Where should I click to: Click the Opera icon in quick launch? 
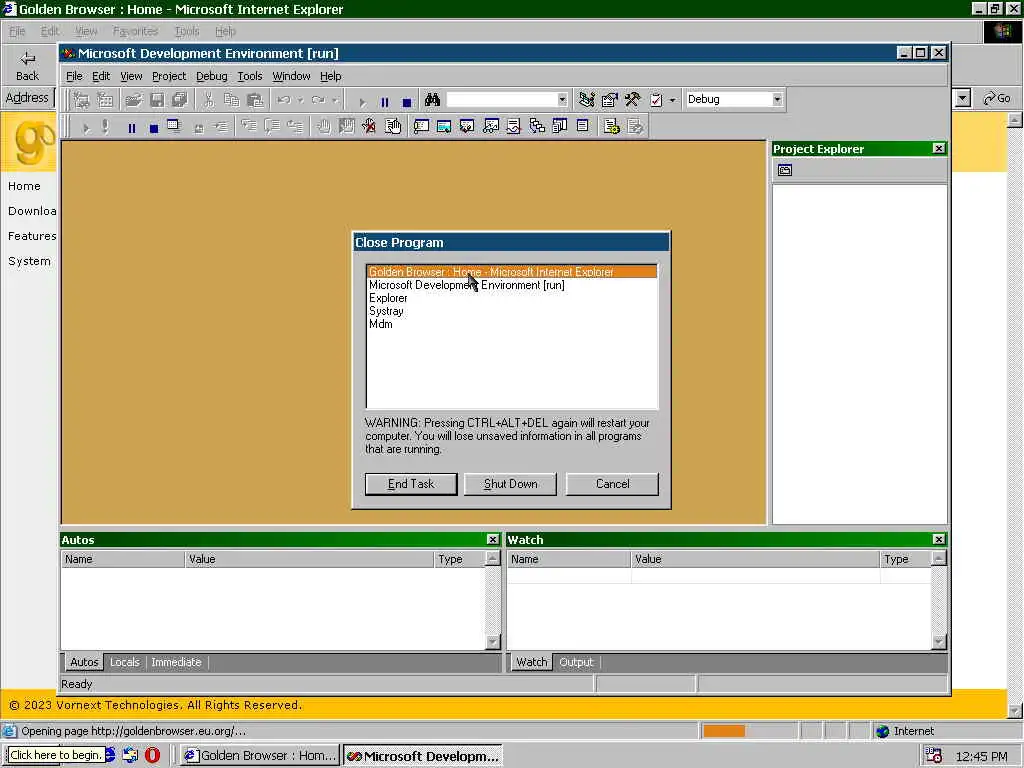point(152,755)
